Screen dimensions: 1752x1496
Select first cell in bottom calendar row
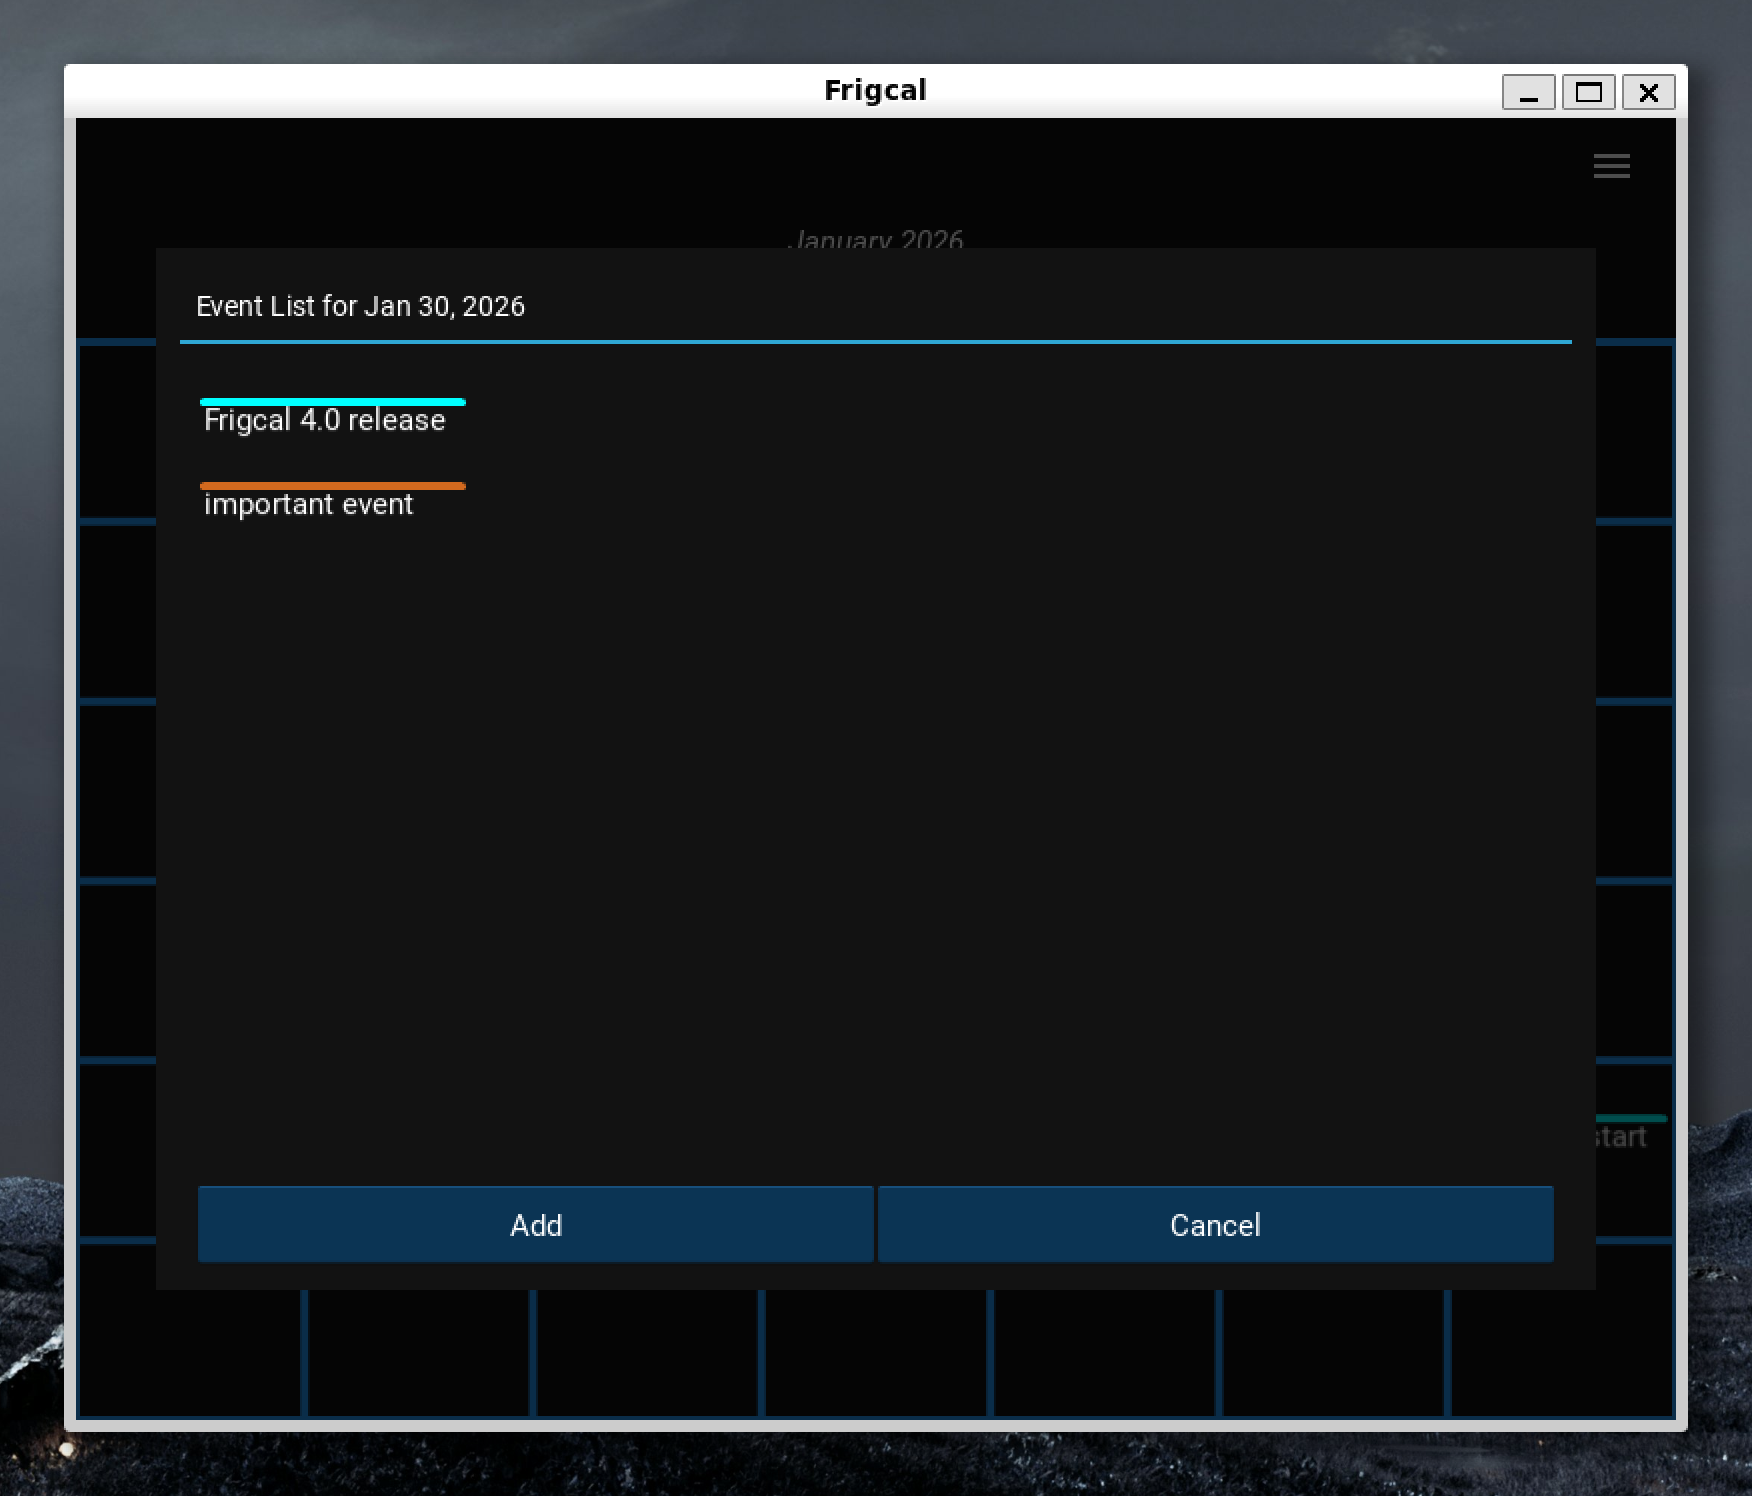[190, 1352]
